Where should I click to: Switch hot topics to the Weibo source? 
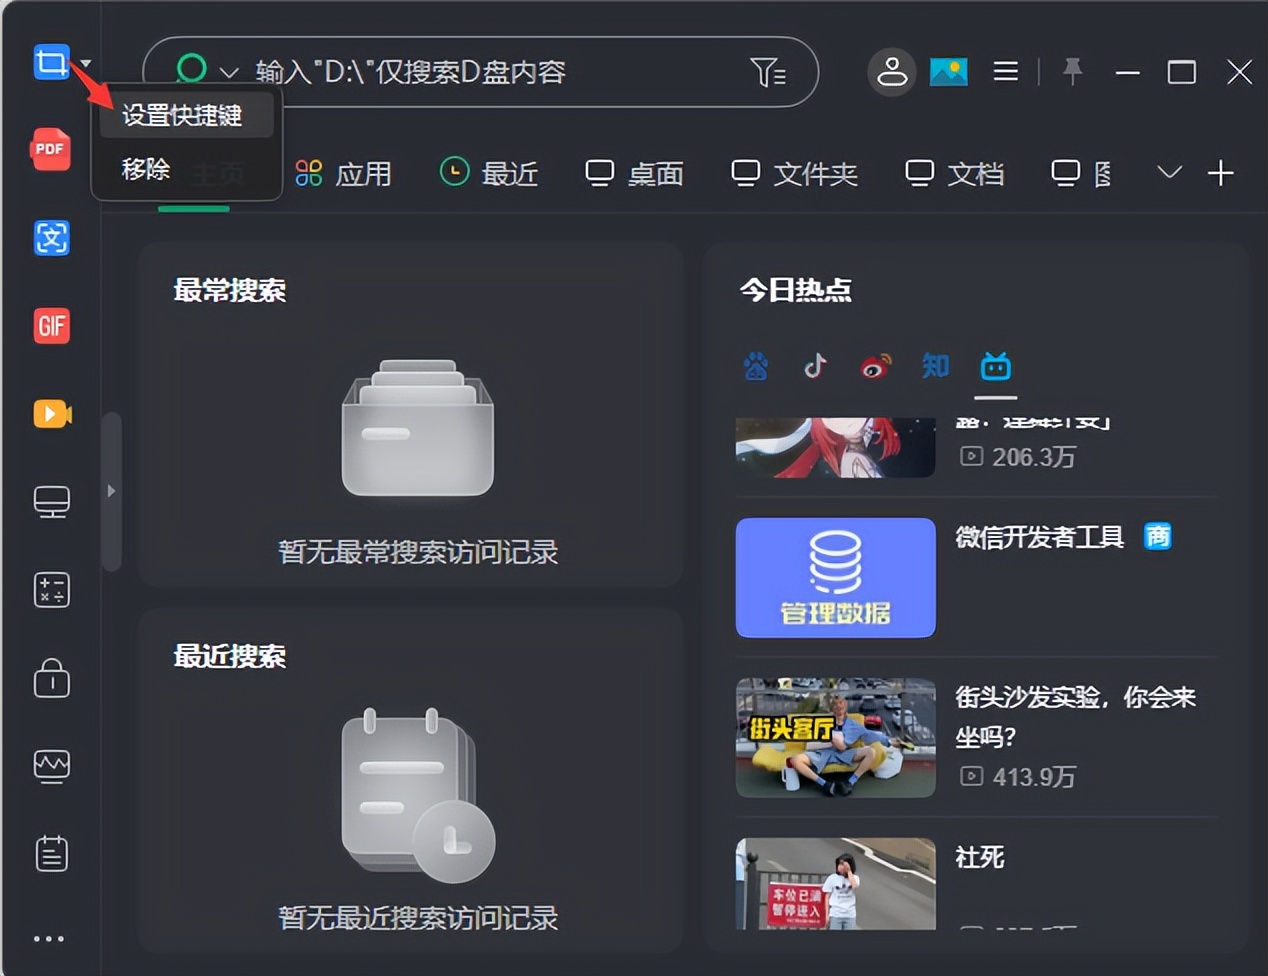coord(875,367)
